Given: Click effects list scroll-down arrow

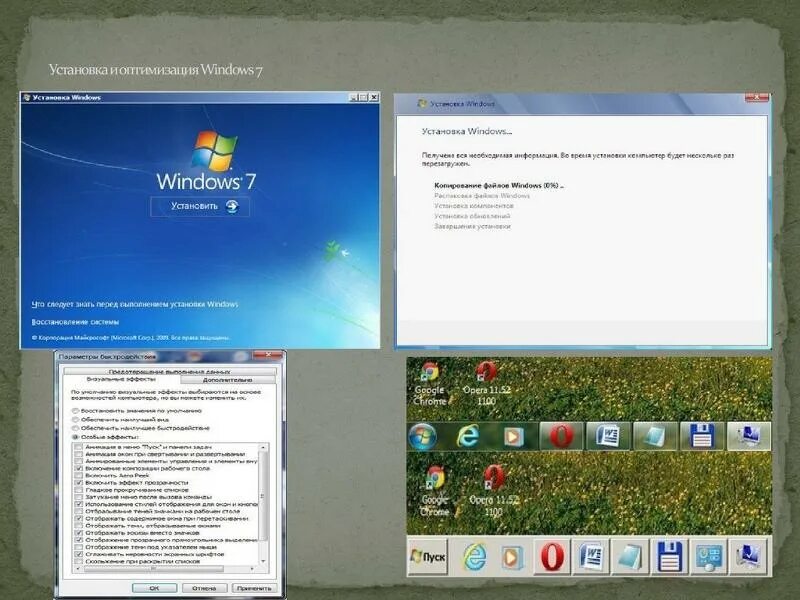Looking at the screenshot, I should coord(263,561).
